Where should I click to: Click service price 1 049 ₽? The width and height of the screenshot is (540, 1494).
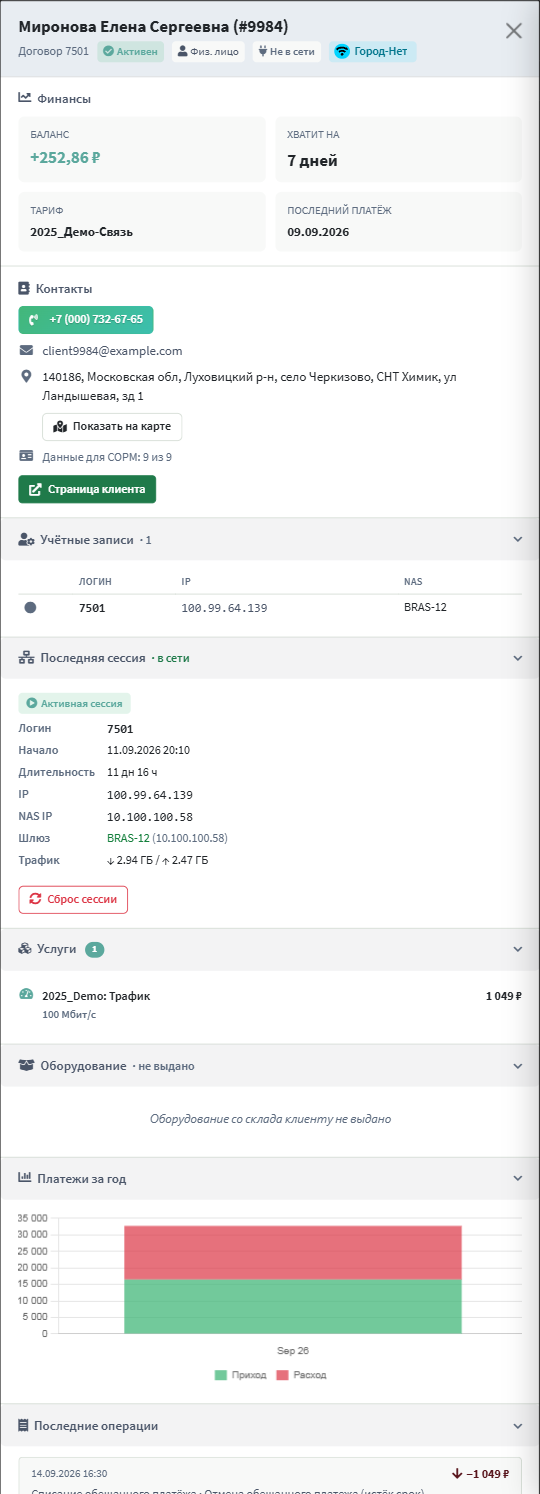point(504,996)
